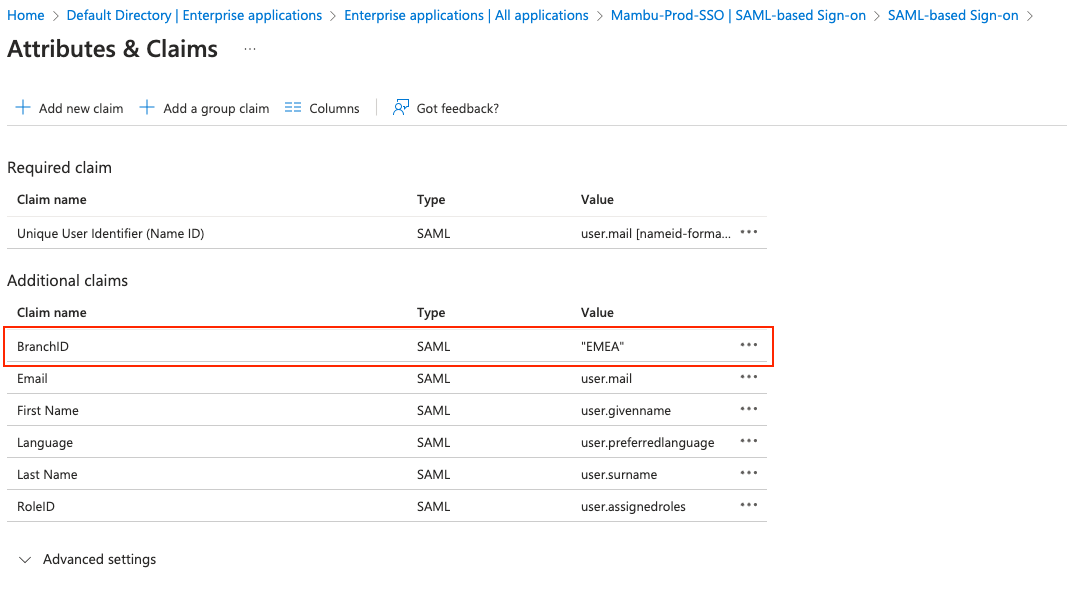Open the ellipsis menu on the BranchID row
1067x601 pixels.
pos(748,345)
